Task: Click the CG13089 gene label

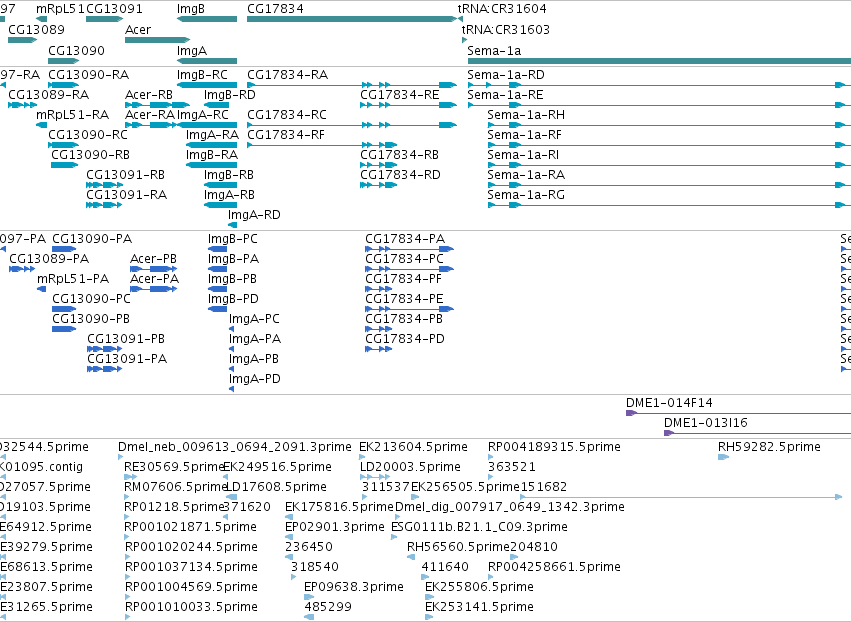Action: [x=36, y=29]
